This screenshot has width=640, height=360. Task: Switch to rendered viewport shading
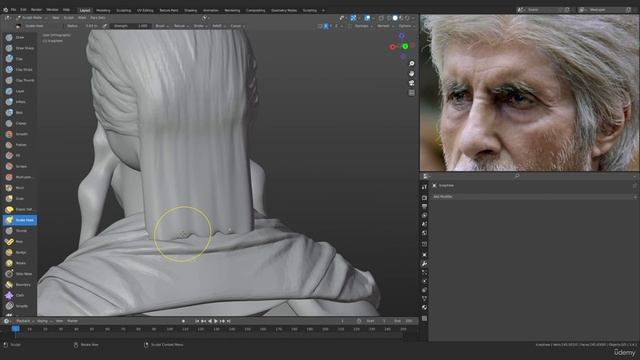point(407,18)
